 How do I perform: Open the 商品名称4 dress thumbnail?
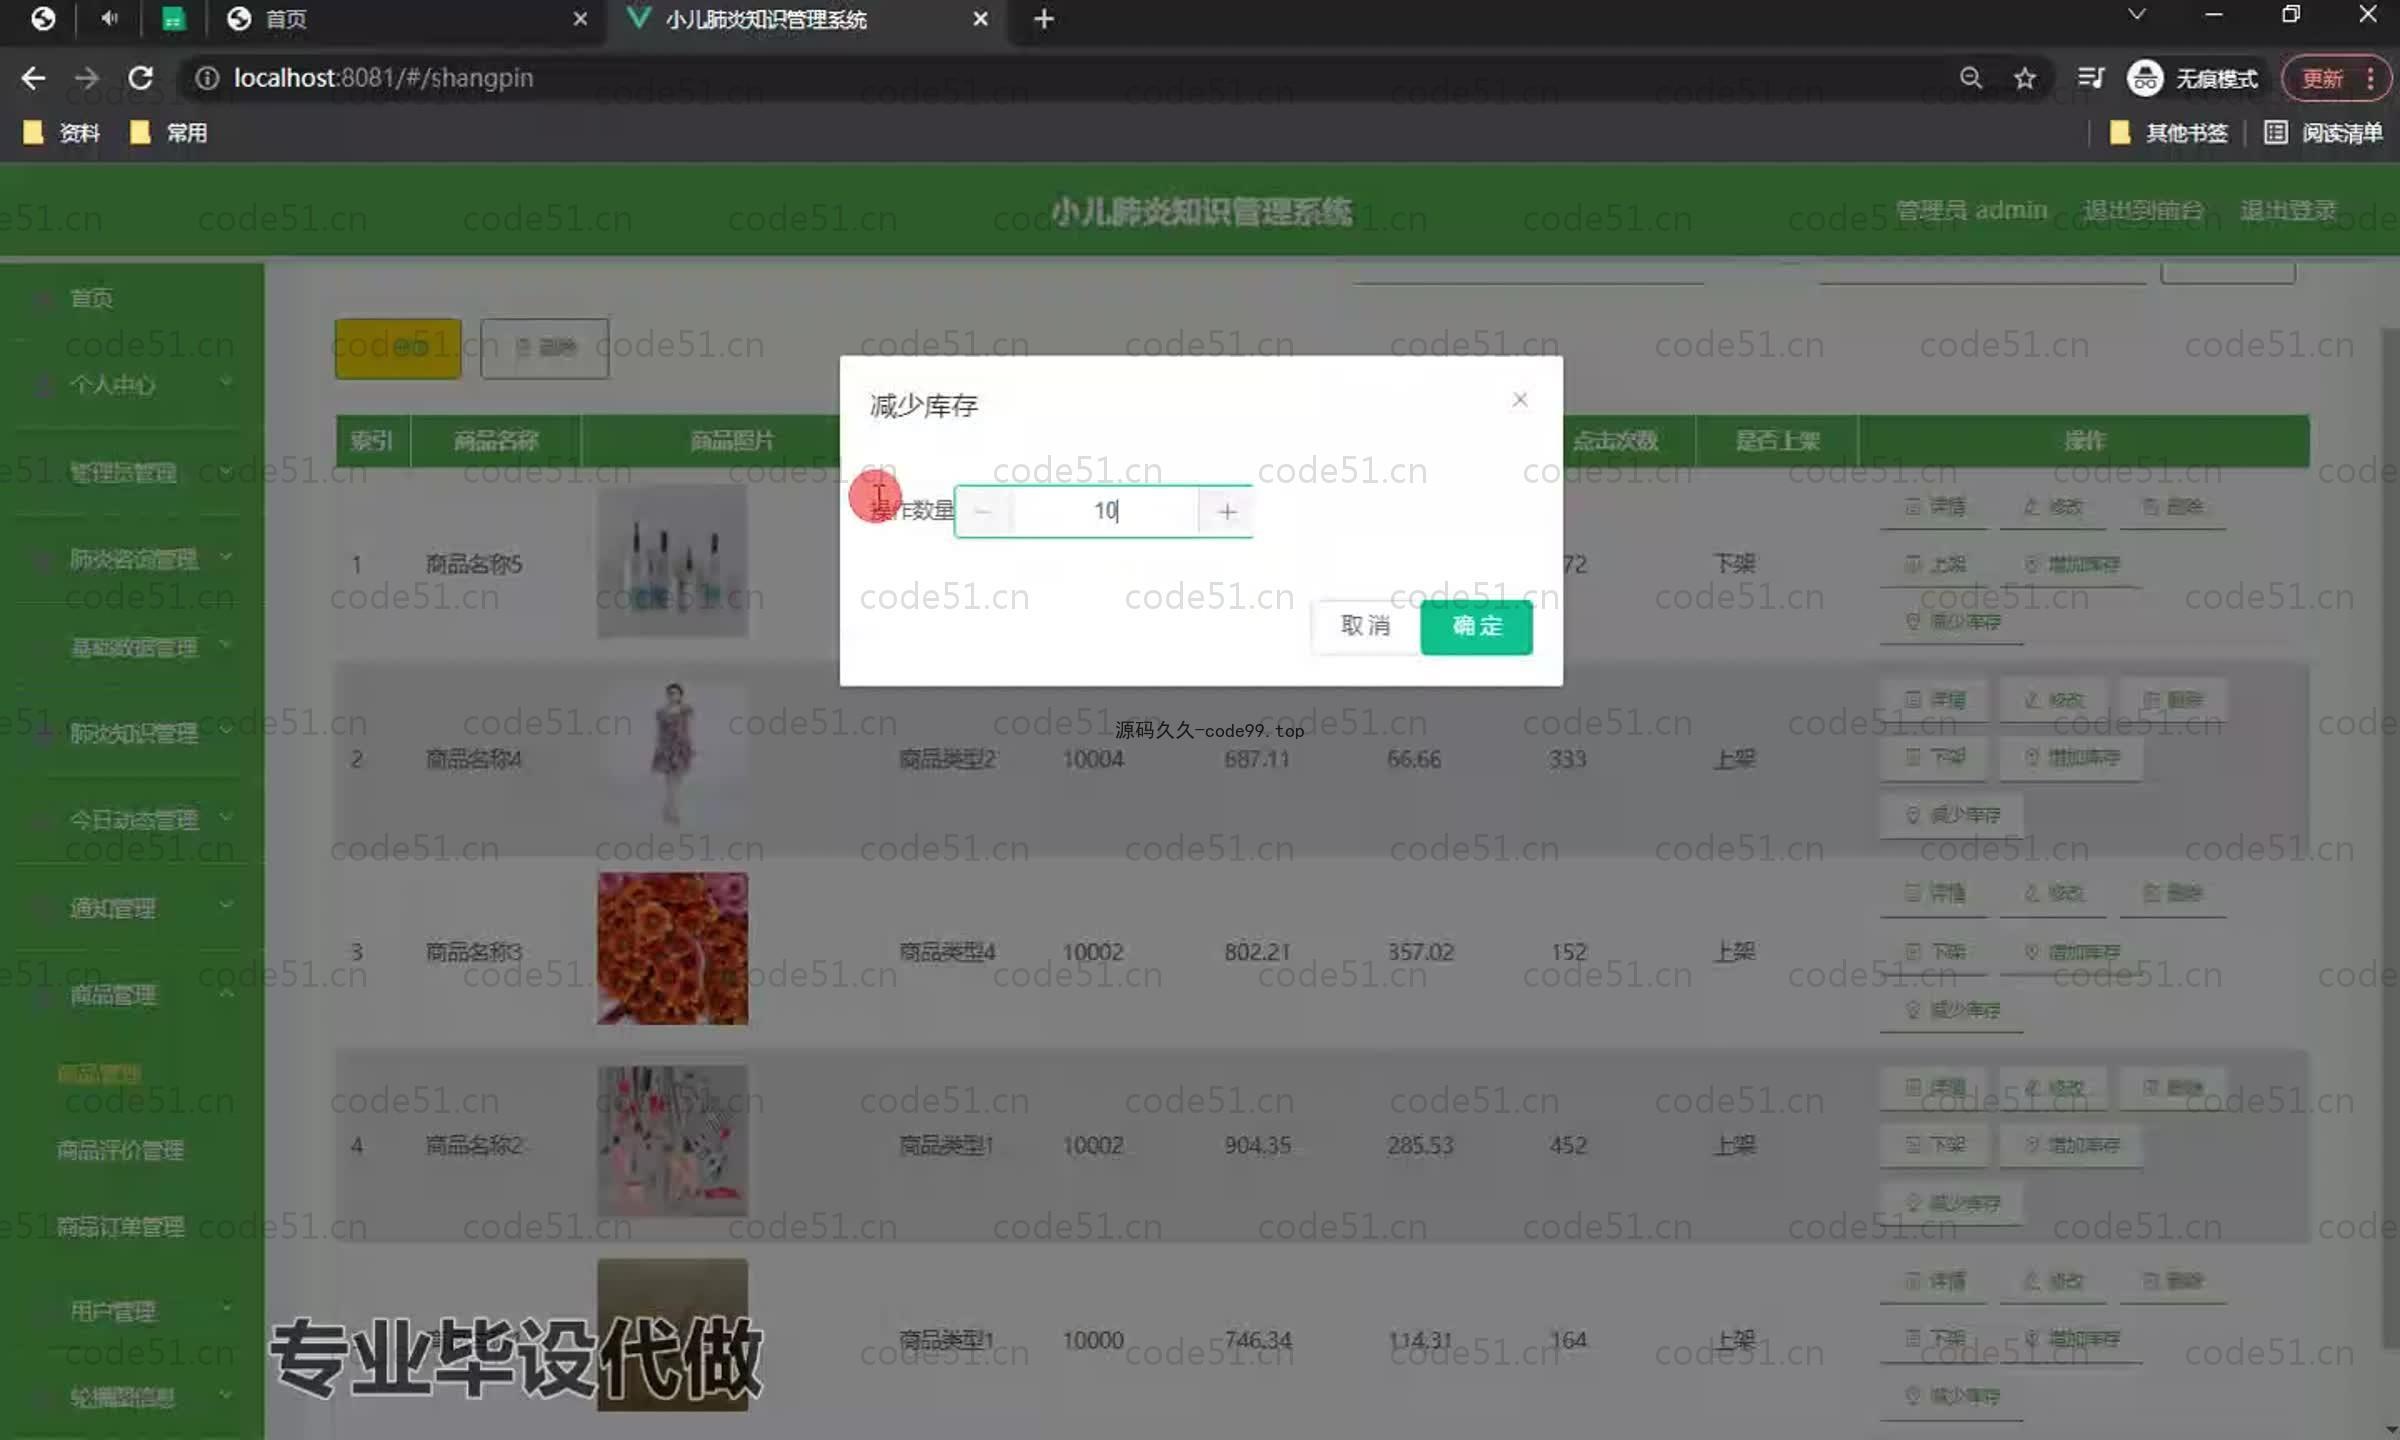pyautogui.click(x=672, y=755)
